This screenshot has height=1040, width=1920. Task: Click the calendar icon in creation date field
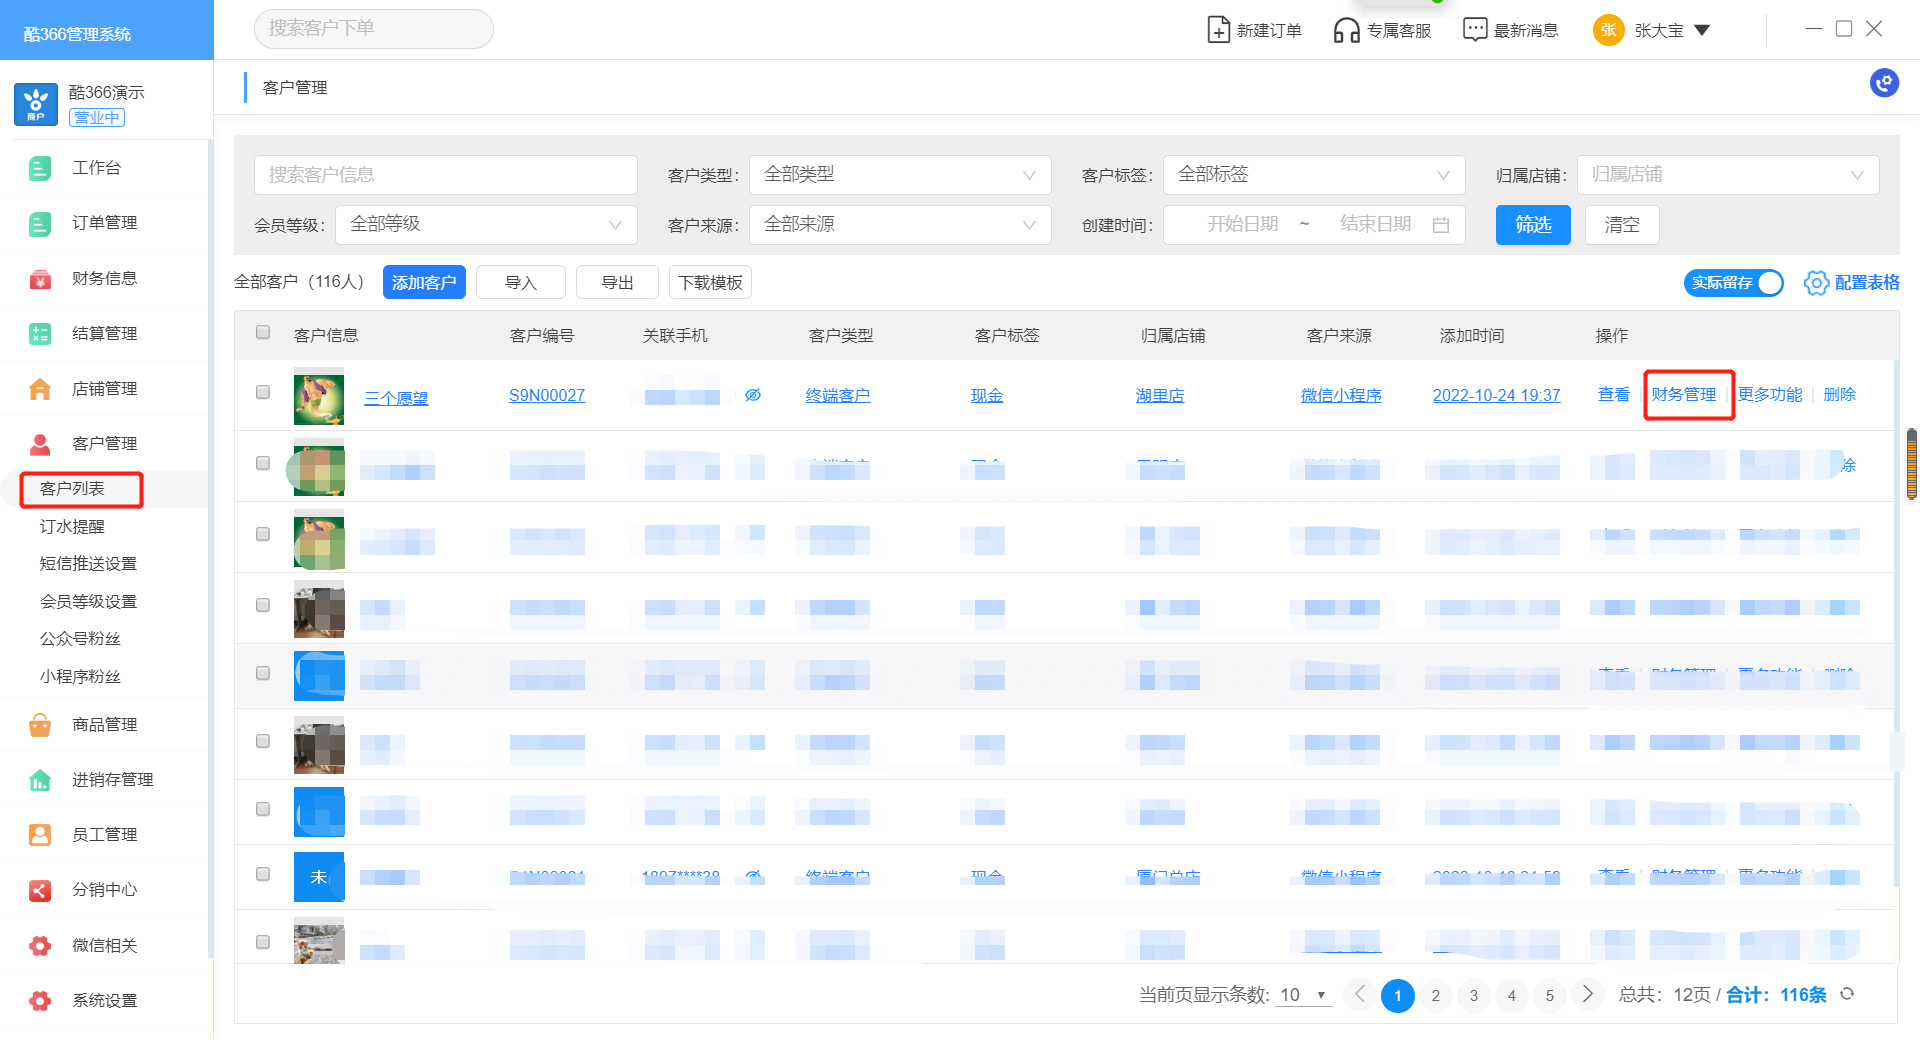pyautogui.click(x=1441, y=225)
